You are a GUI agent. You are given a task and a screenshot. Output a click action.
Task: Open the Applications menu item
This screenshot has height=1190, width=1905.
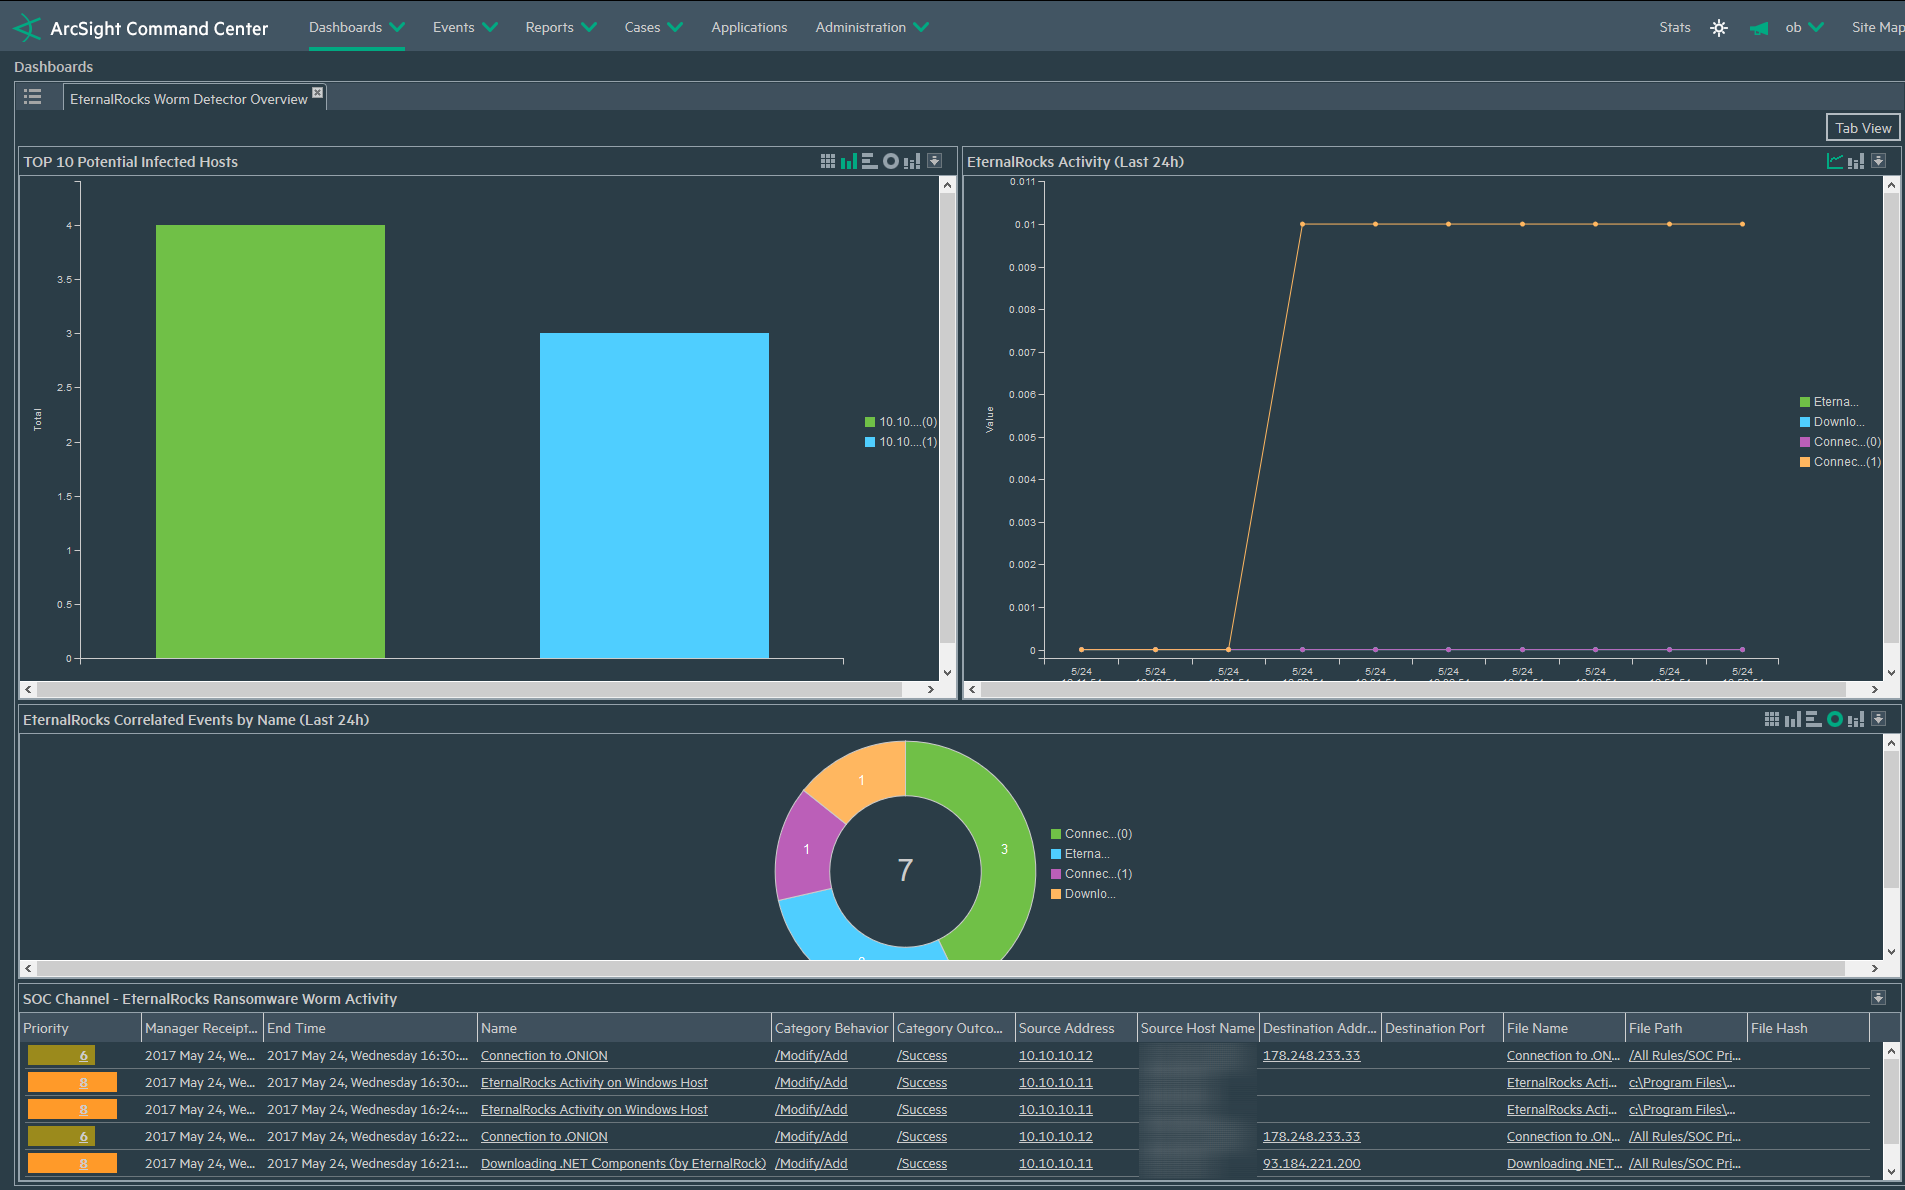tap(749, 27)
